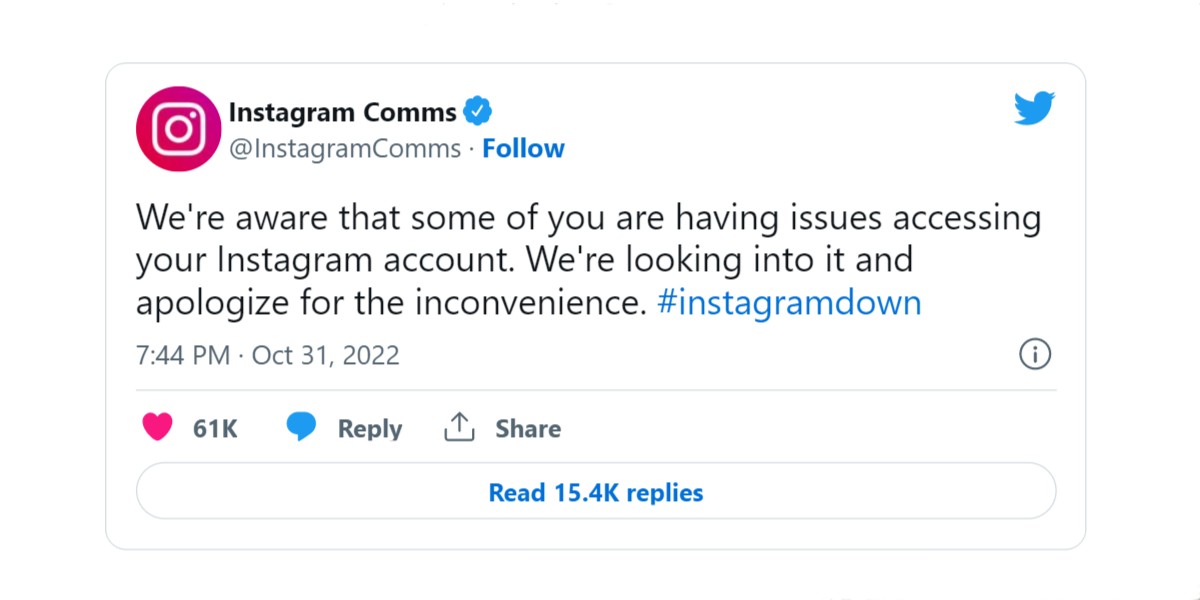Click the Oct 31, 2022 timestamp
Screen dimensions: 1200x600
tap(325, 354)
